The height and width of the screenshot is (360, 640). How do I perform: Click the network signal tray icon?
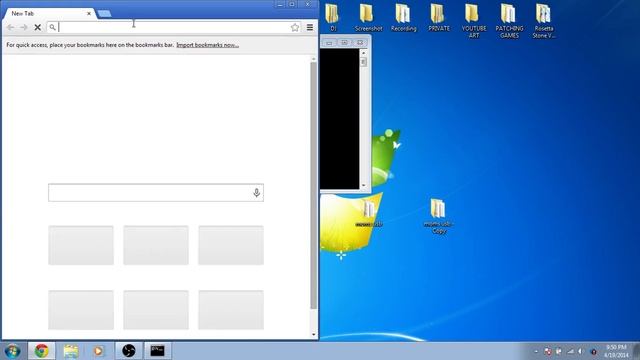[570, 351]
